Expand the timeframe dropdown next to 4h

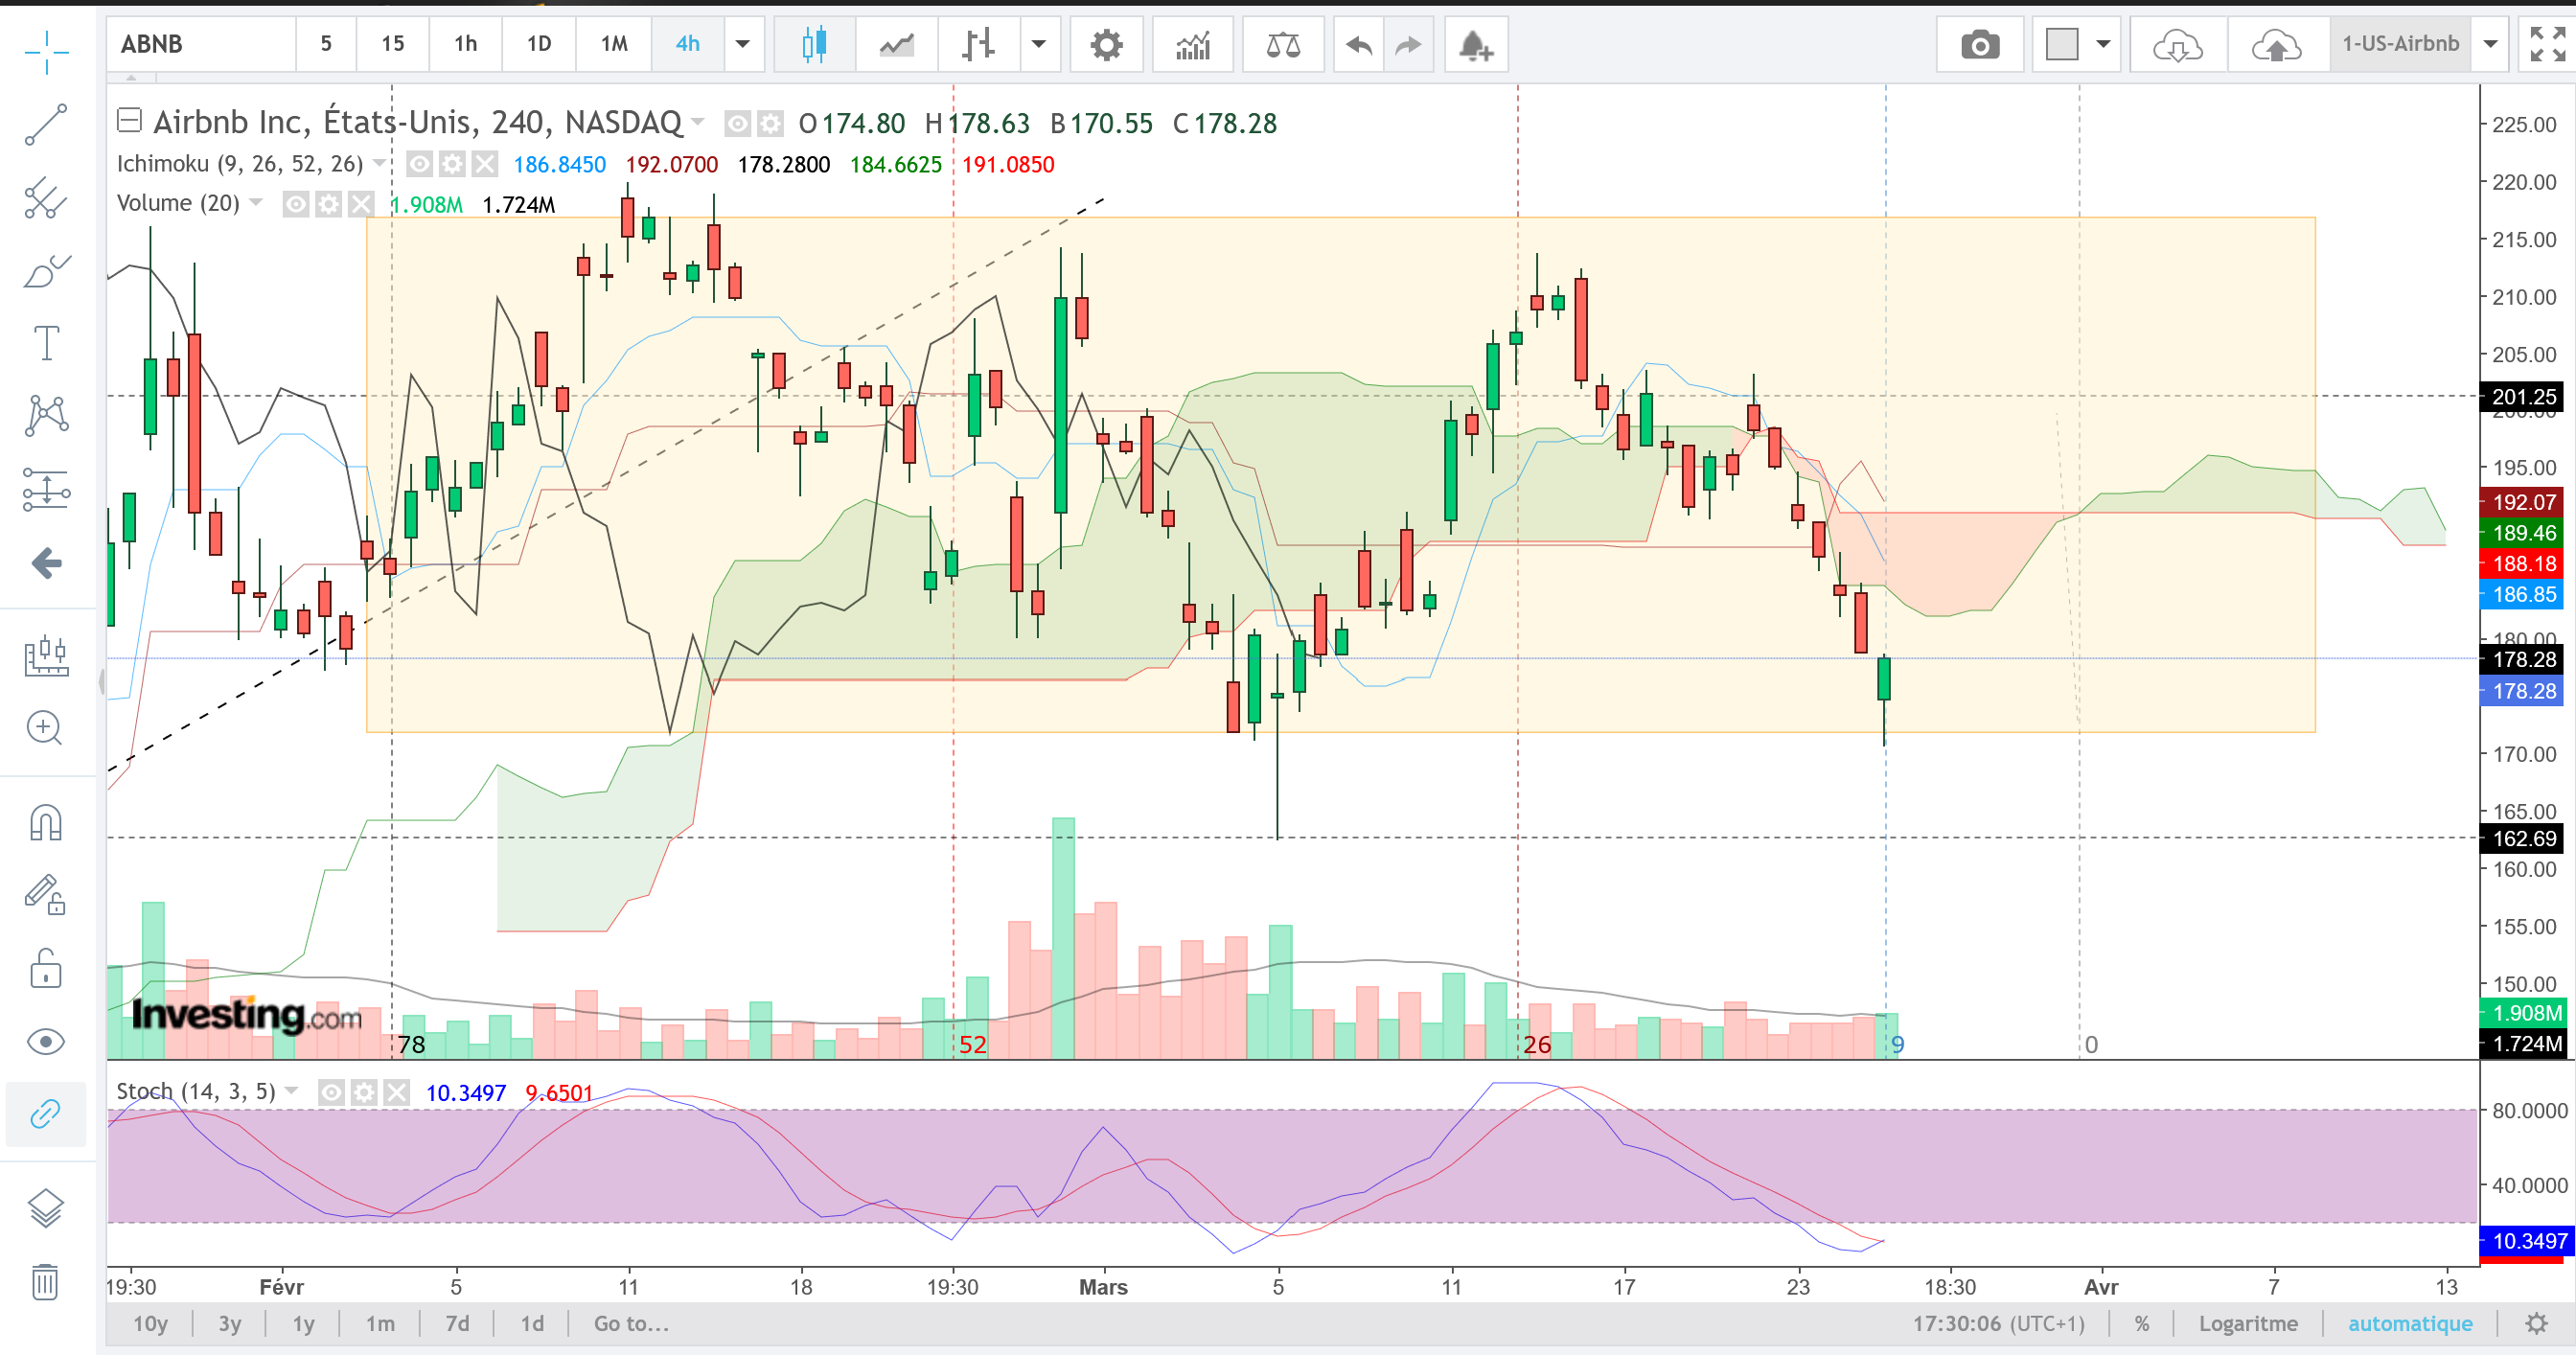743,44
